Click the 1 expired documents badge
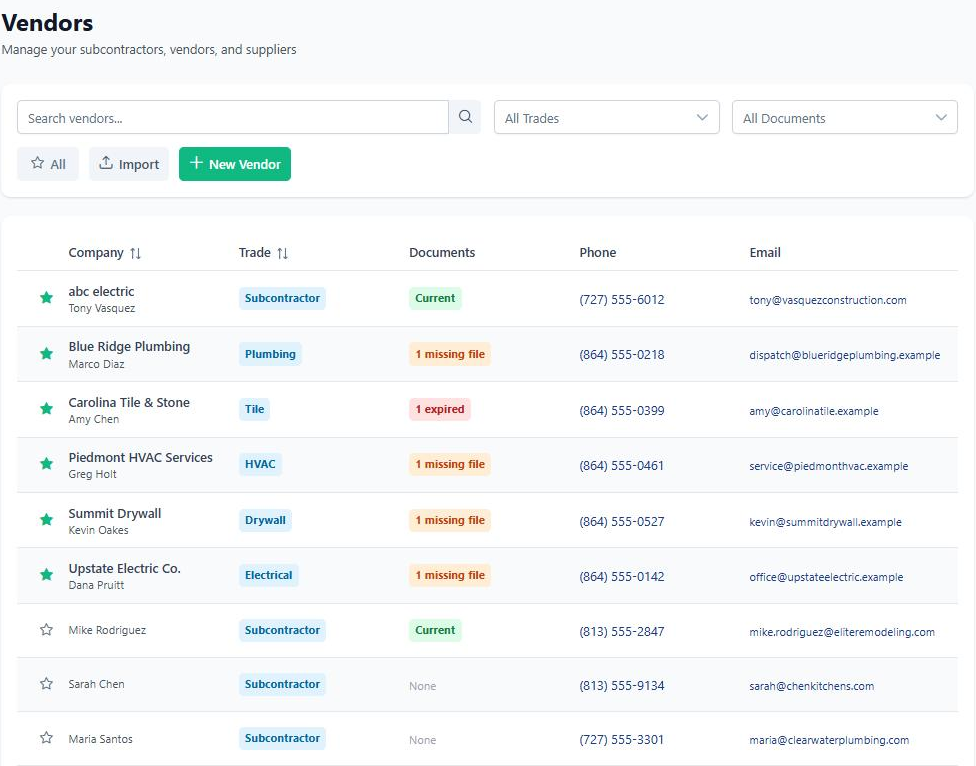The width and height of the screenshot is (976, 766). (439, 409)
